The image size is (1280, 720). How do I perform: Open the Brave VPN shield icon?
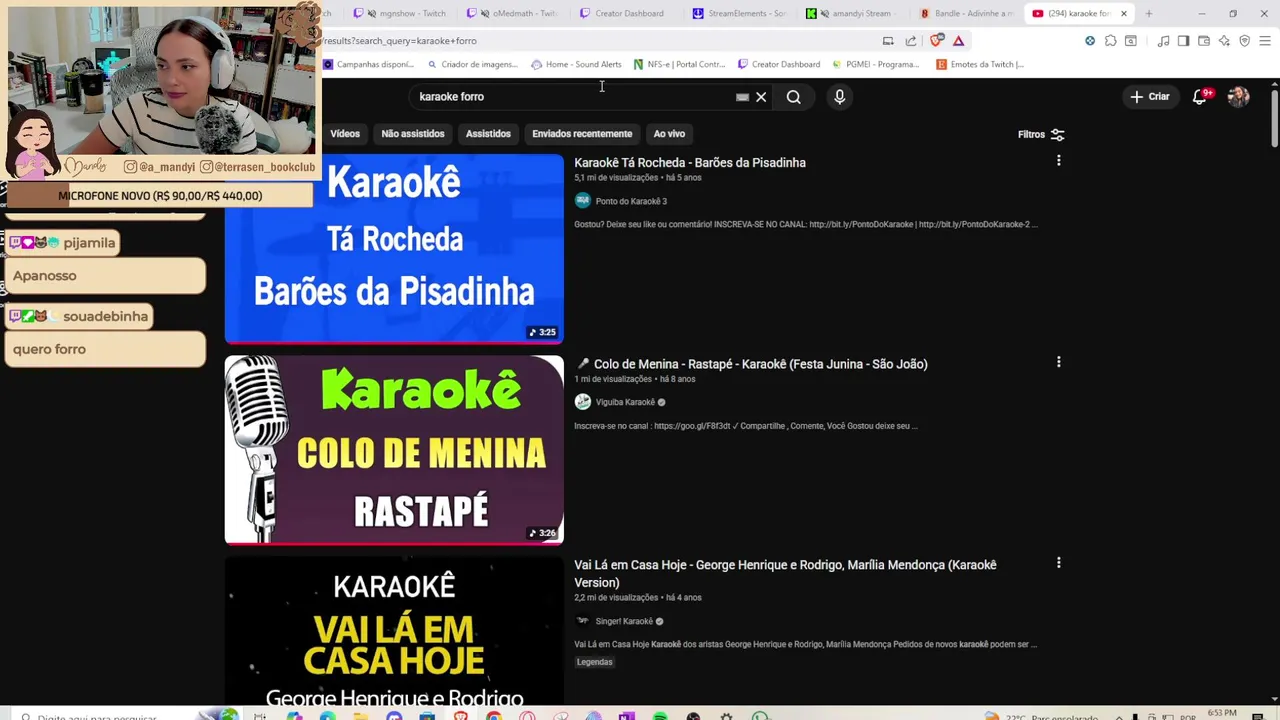pyautogui.click(x=1244, y=41)
